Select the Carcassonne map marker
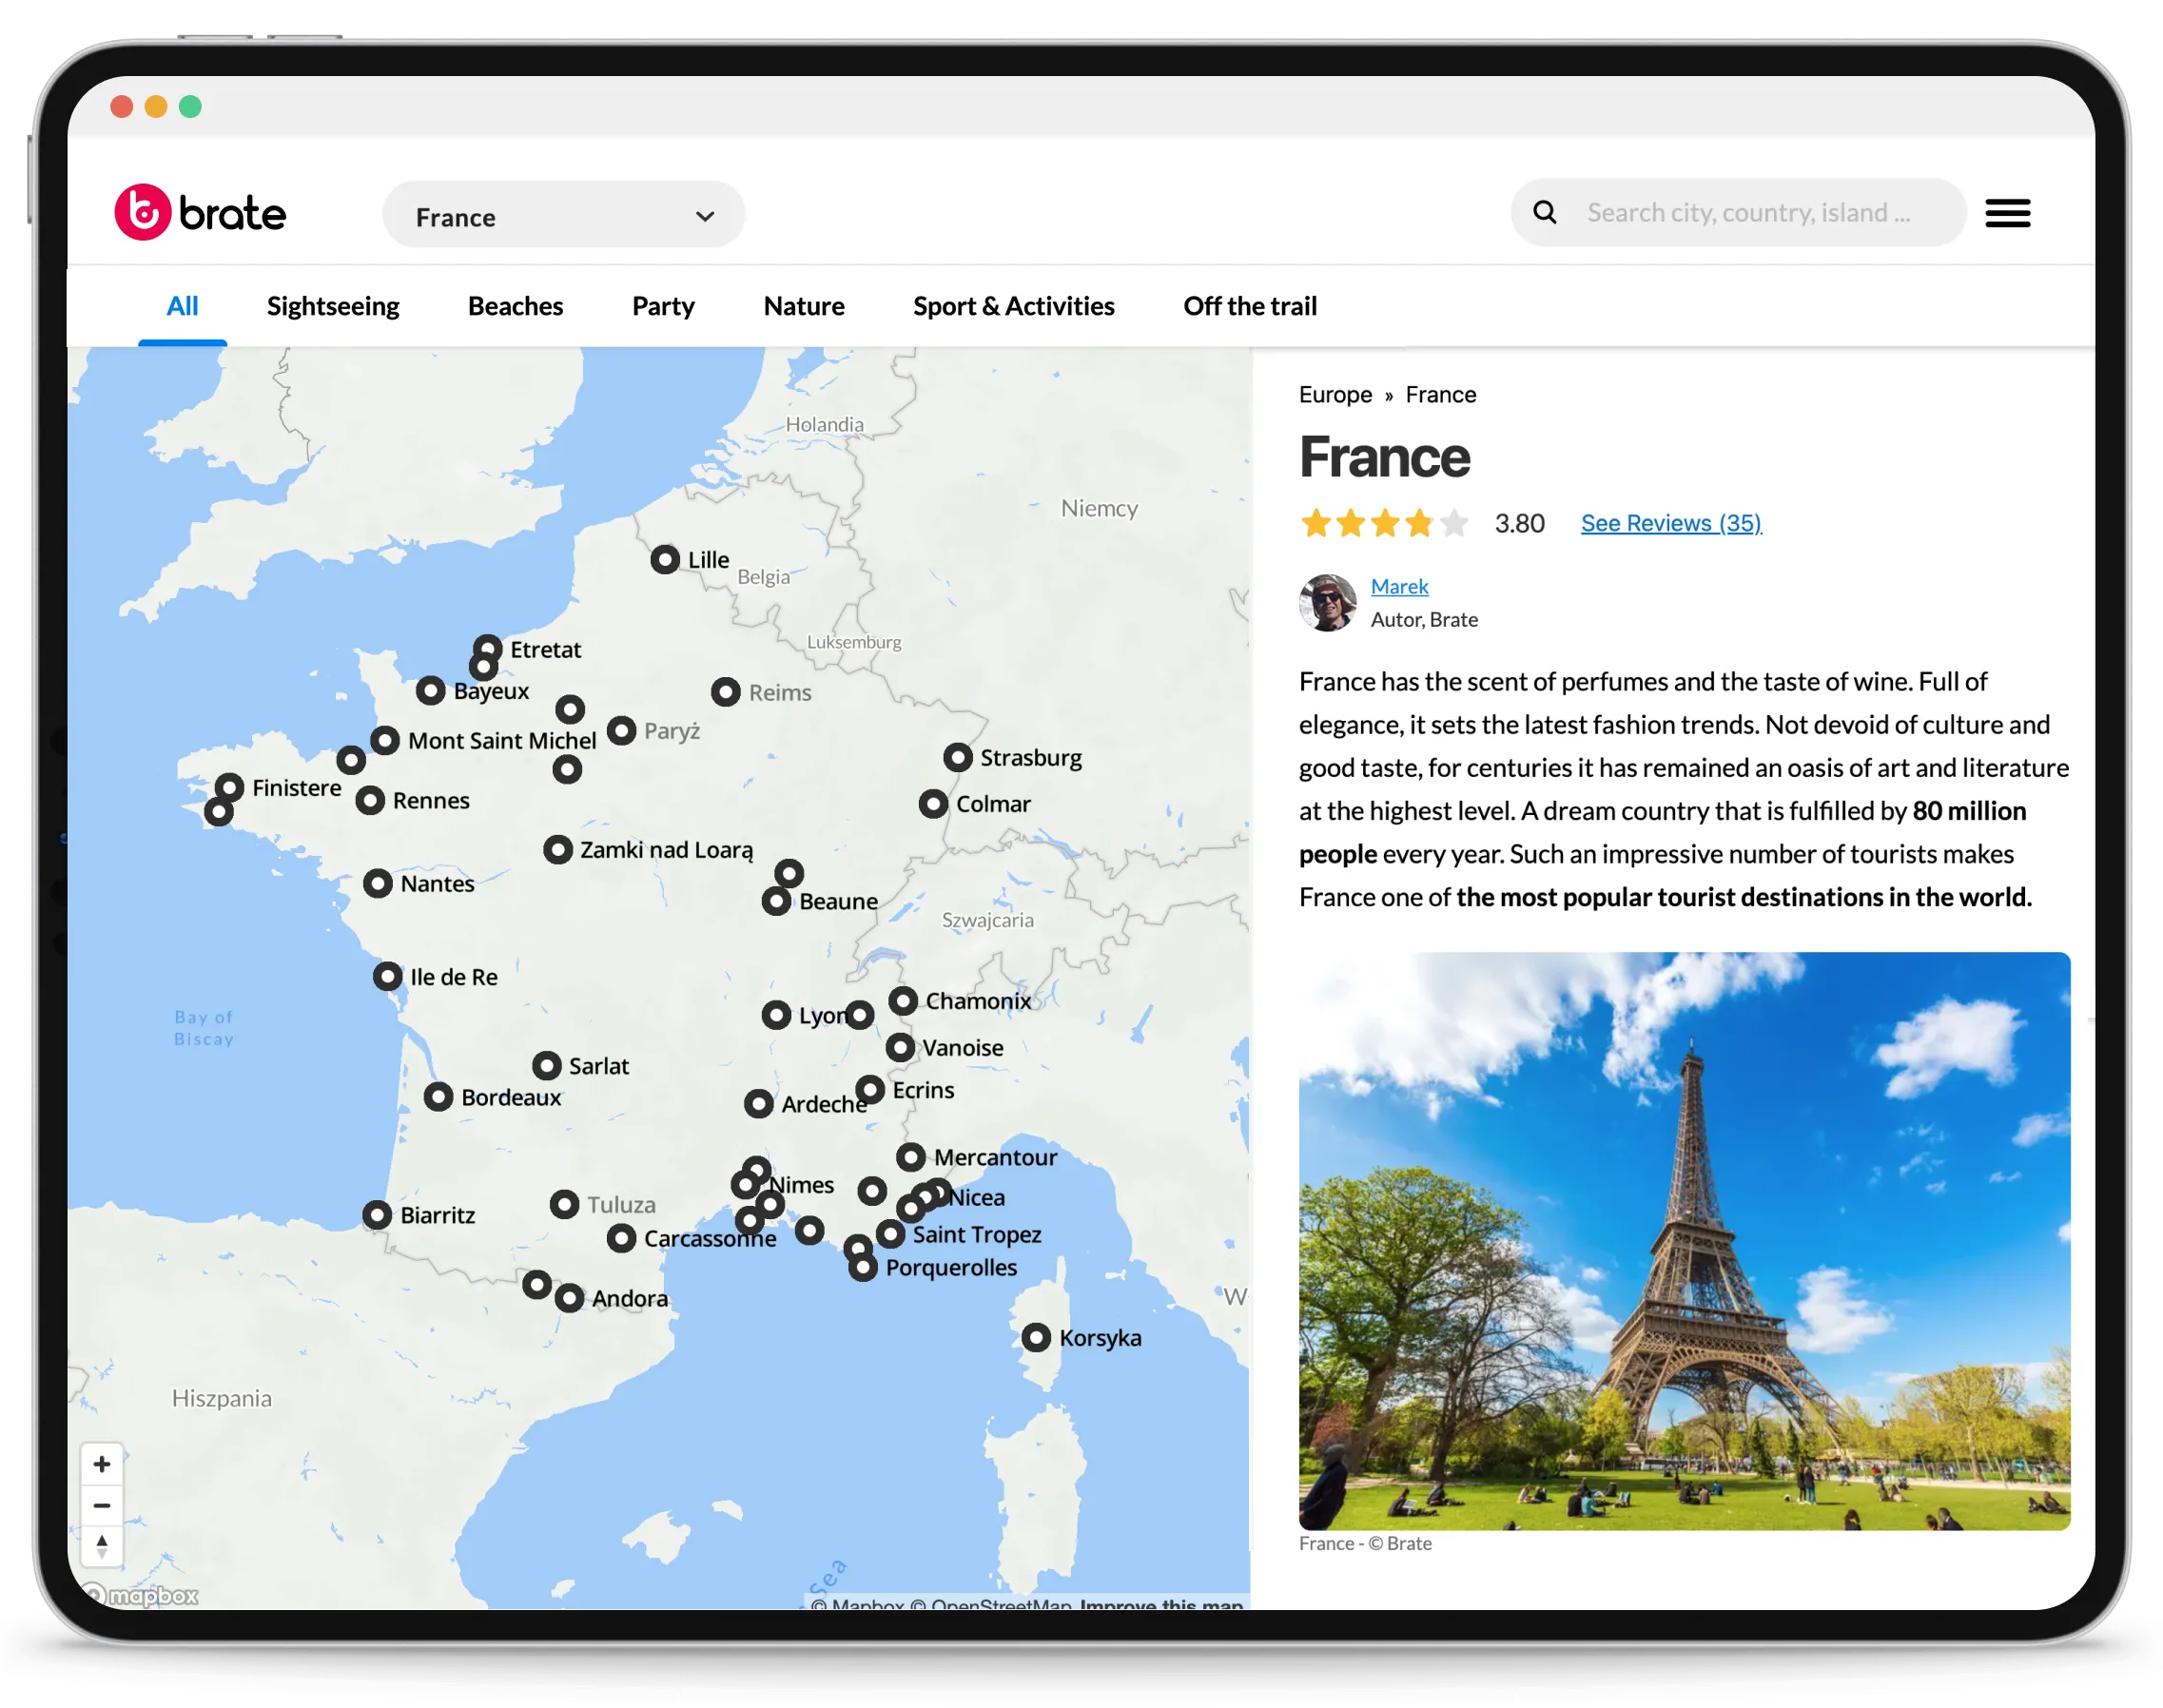2163x1708 pixels. pyautogui.click(x=622, y=1238)
